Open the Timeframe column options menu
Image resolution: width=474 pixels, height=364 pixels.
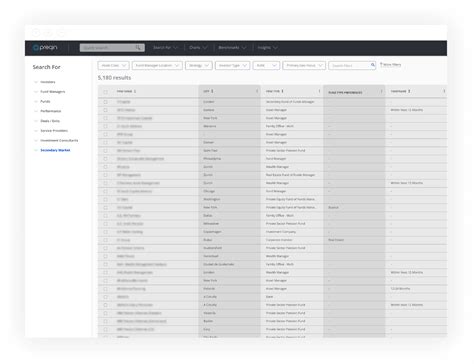[x=444, y=91]
